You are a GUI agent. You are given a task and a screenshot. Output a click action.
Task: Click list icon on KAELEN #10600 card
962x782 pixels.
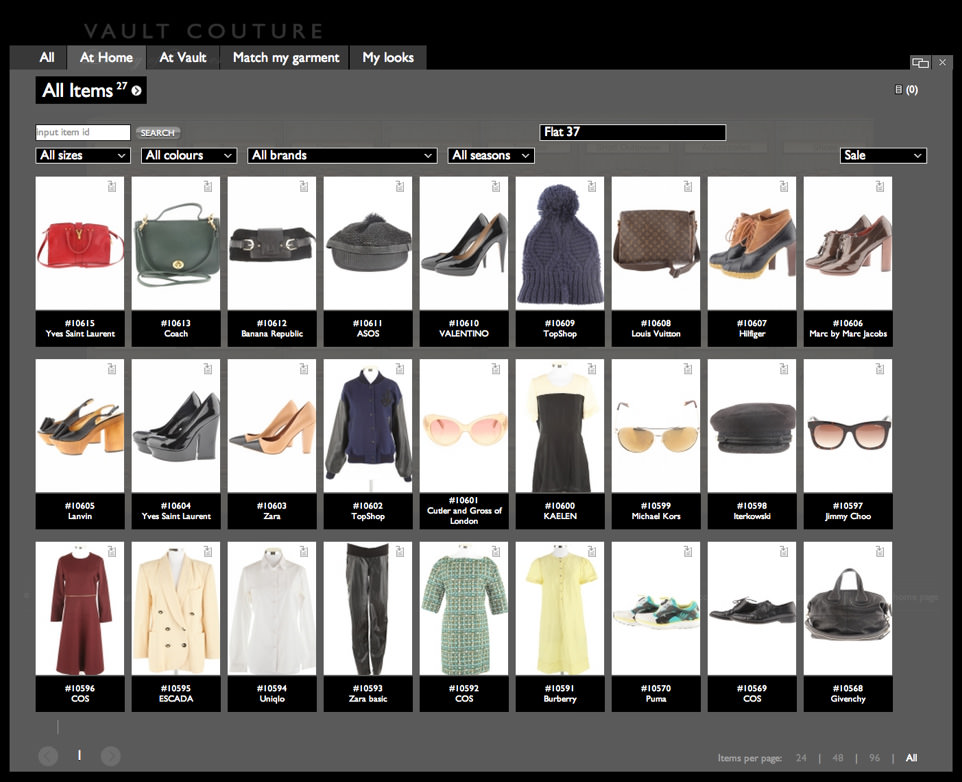coord(592,369)
